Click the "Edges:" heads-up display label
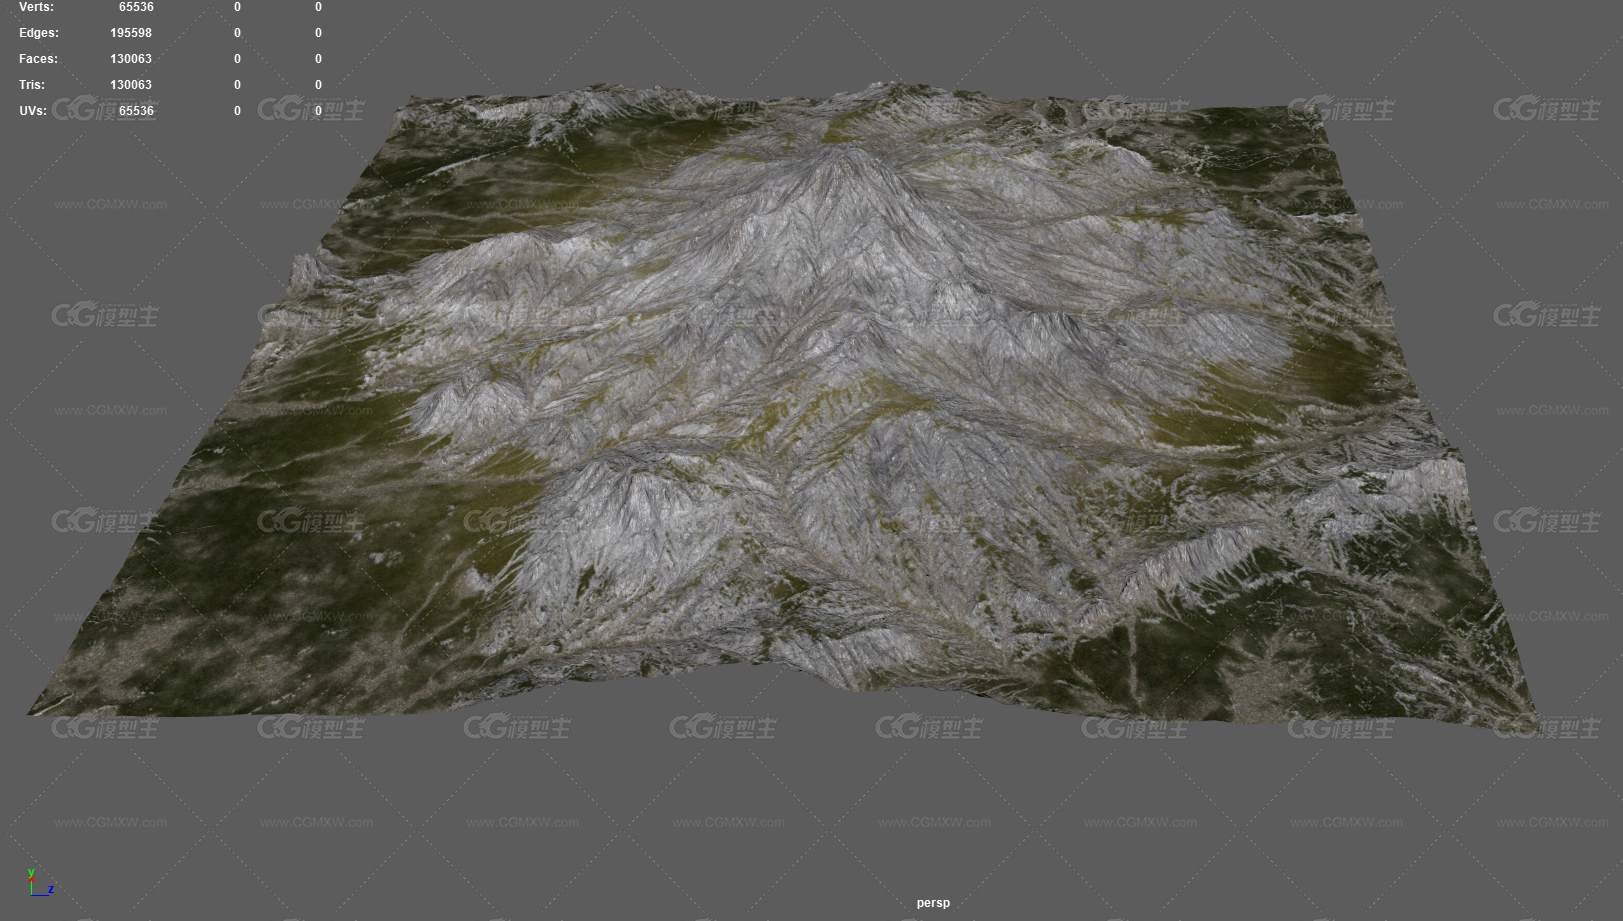 coord(39,33)
